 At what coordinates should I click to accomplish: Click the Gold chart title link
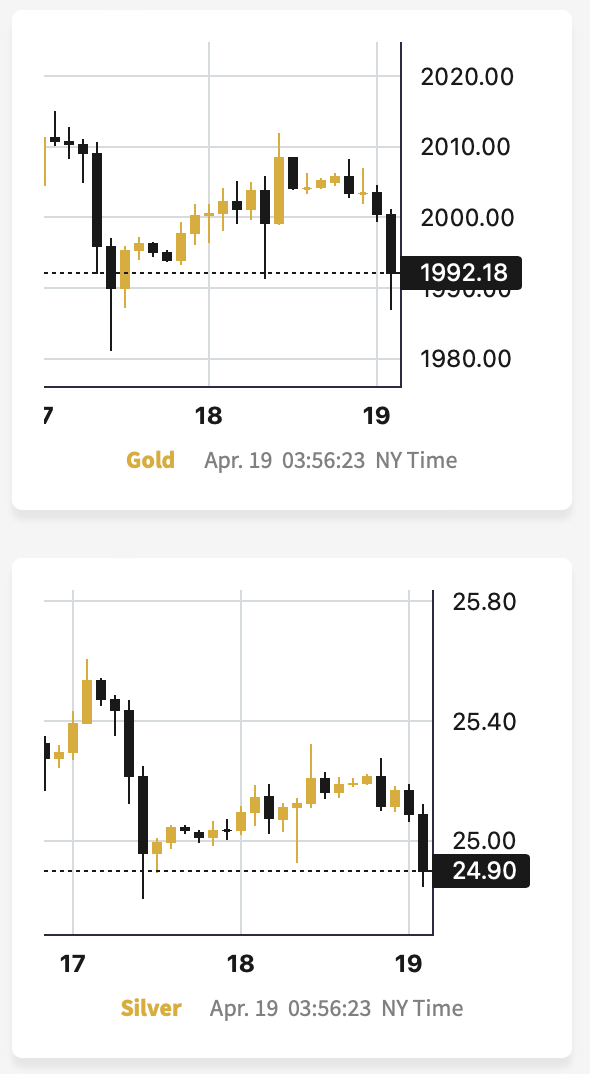point(150,460)
